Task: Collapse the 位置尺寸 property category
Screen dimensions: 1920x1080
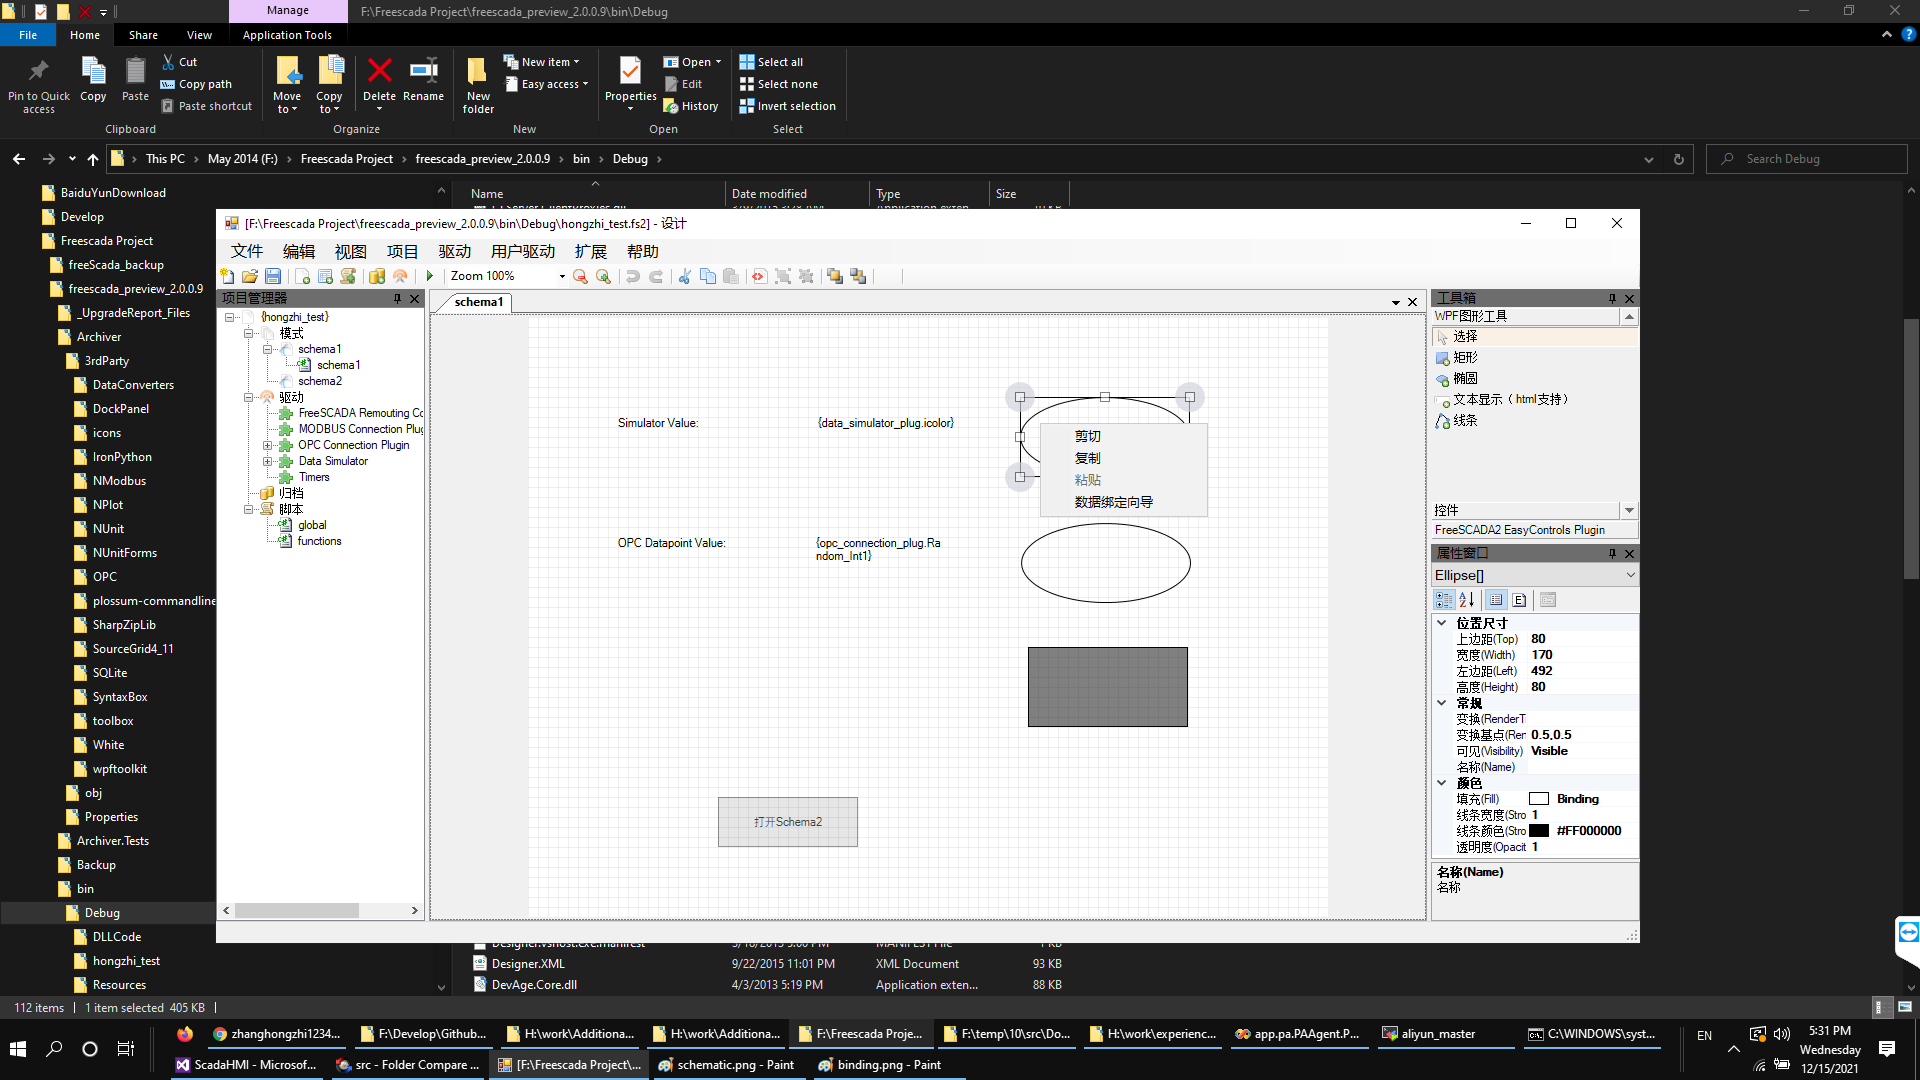Action: 1442,623
